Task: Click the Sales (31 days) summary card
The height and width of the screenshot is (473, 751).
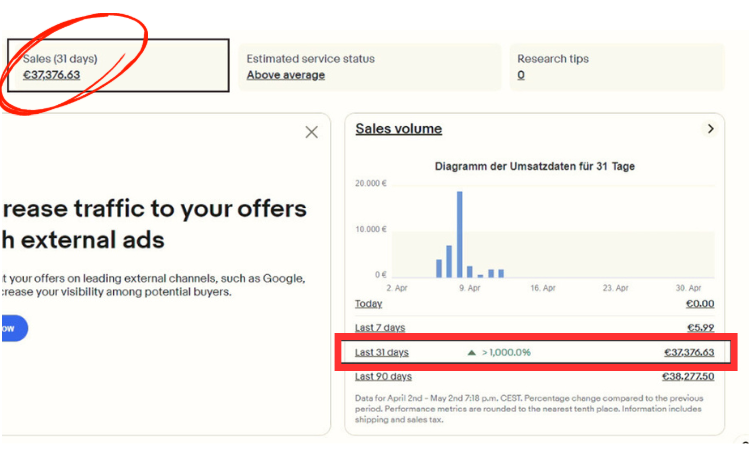Action: [x=118, y=66]
